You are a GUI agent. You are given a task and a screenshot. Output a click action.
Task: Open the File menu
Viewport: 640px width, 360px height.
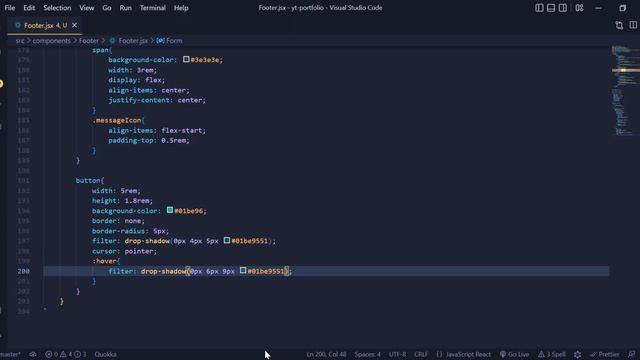(9, 8)
